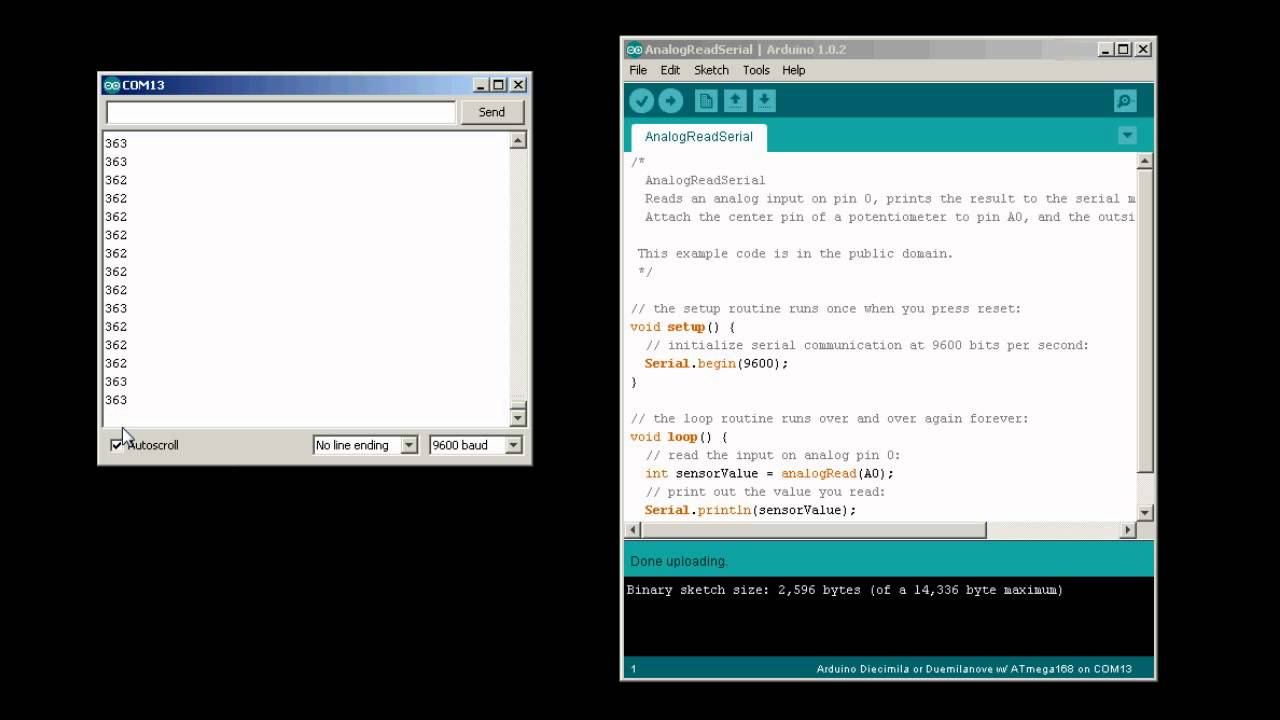Close the COM13 serial monitor window
The width and height of the screenshot is (1280, 720).
point(518,85)
